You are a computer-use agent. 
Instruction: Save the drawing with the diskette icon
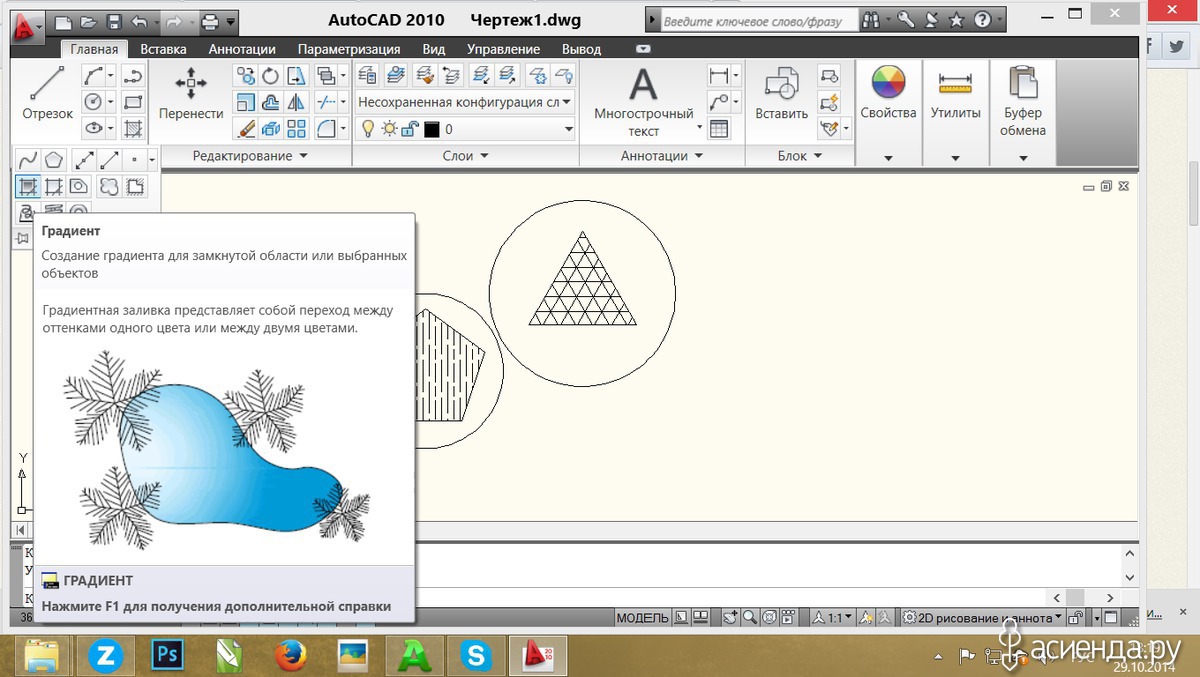(114, 21)
